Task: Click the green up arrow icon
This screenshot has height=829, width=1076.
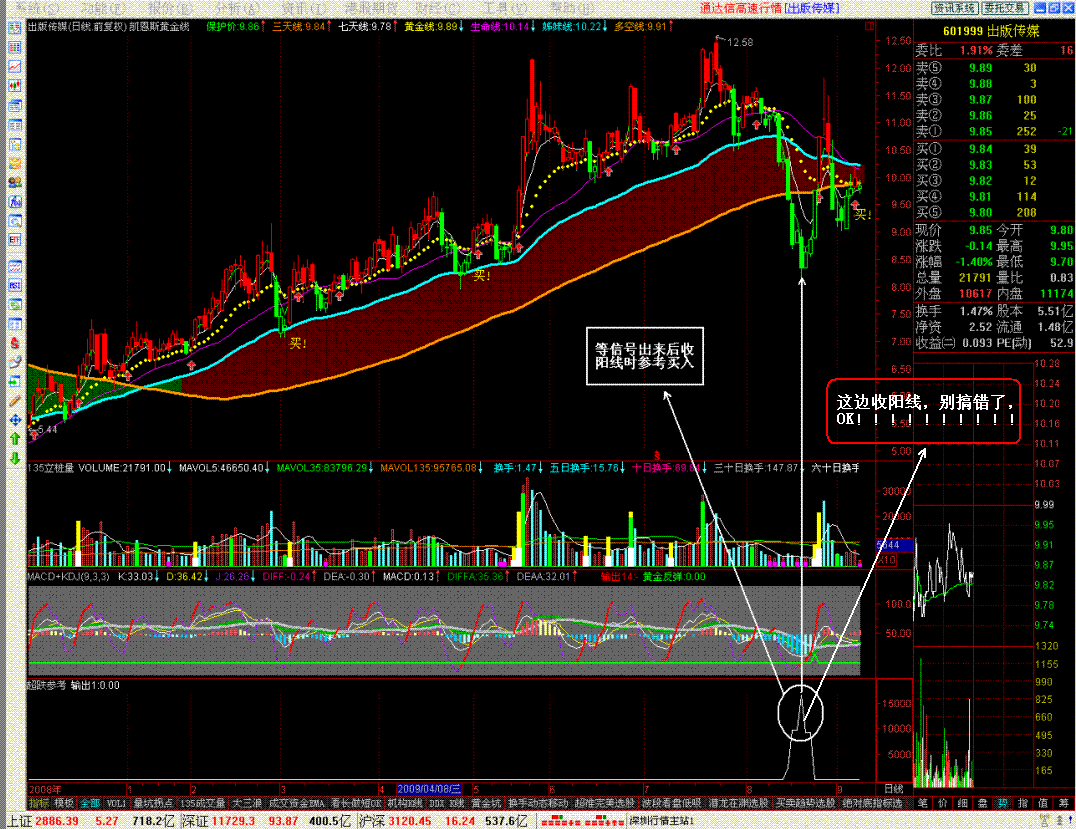Action: point(14,439)
